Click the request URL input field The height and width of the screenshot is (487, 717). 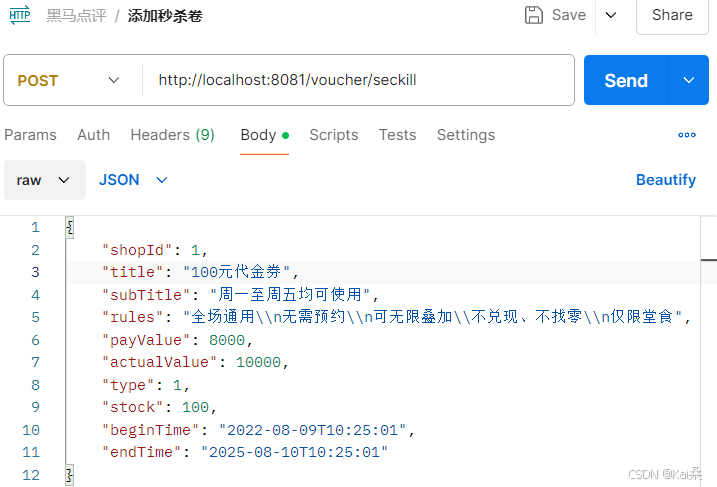pyautogui.click(x=358, y=80)
